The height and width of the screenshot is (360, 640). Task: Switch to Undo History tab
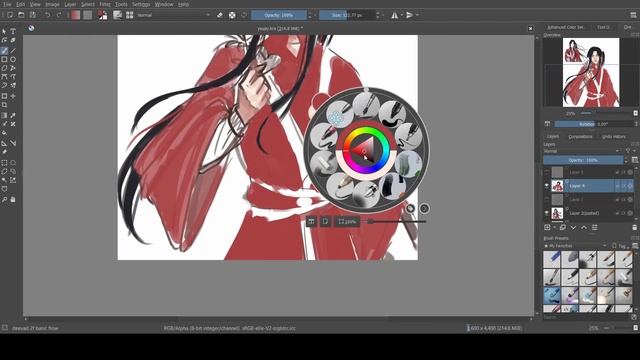coord(613,137)
